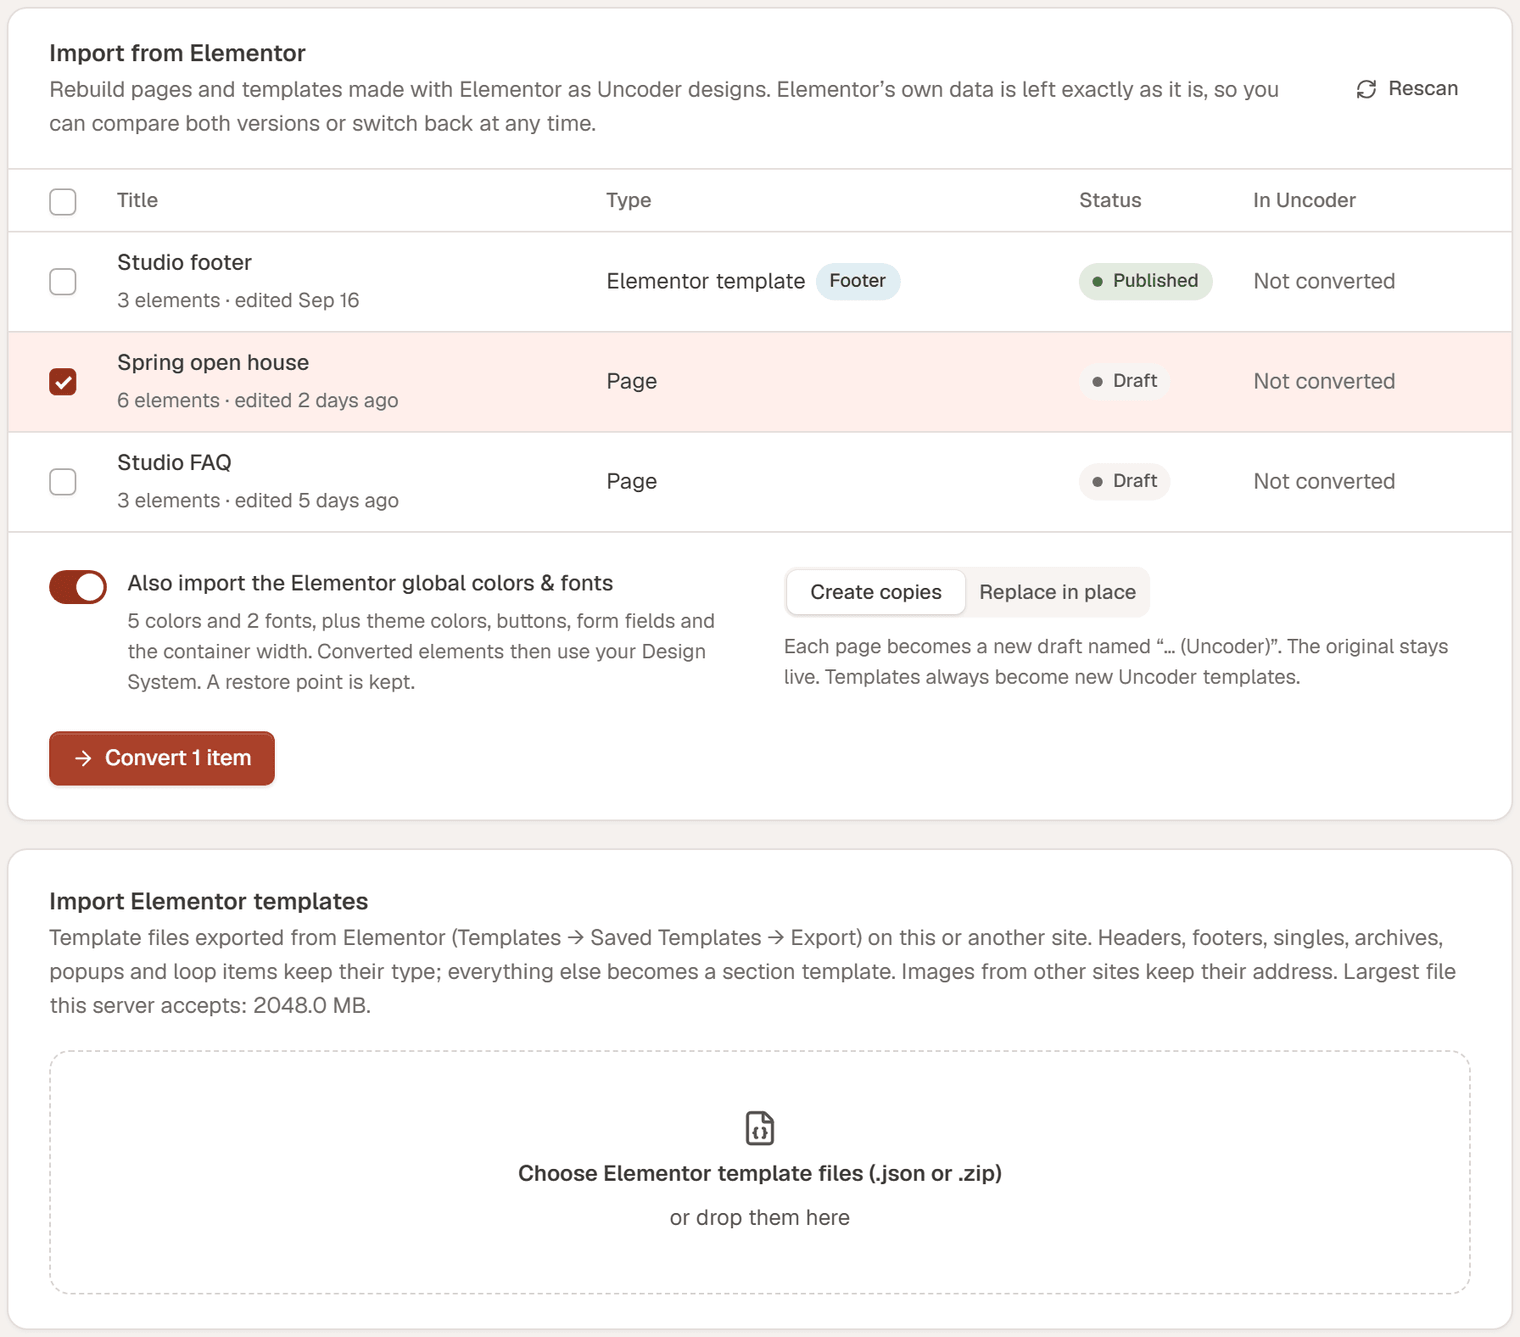Click Not converted in Studio FAQ row
Viewport: 1520px width, 1337px height.
pos(1324,481)
